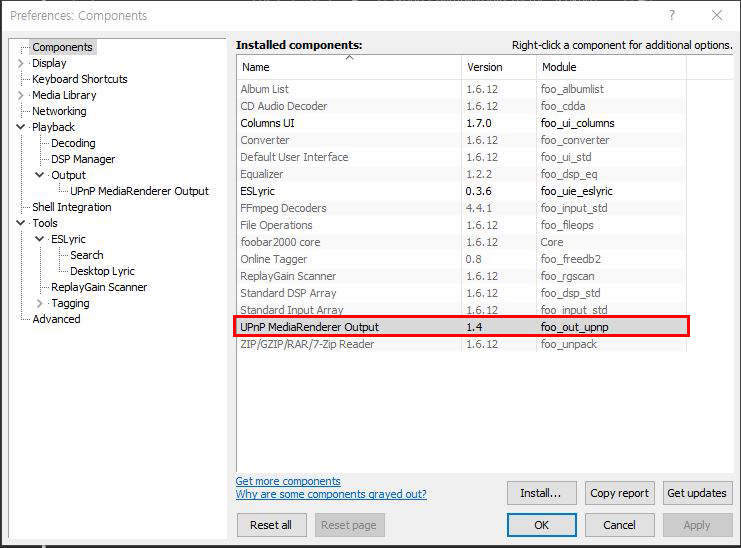Select Components in the preferences tree
The height and width of the screenshot is (548, 741).
(62, 47)
